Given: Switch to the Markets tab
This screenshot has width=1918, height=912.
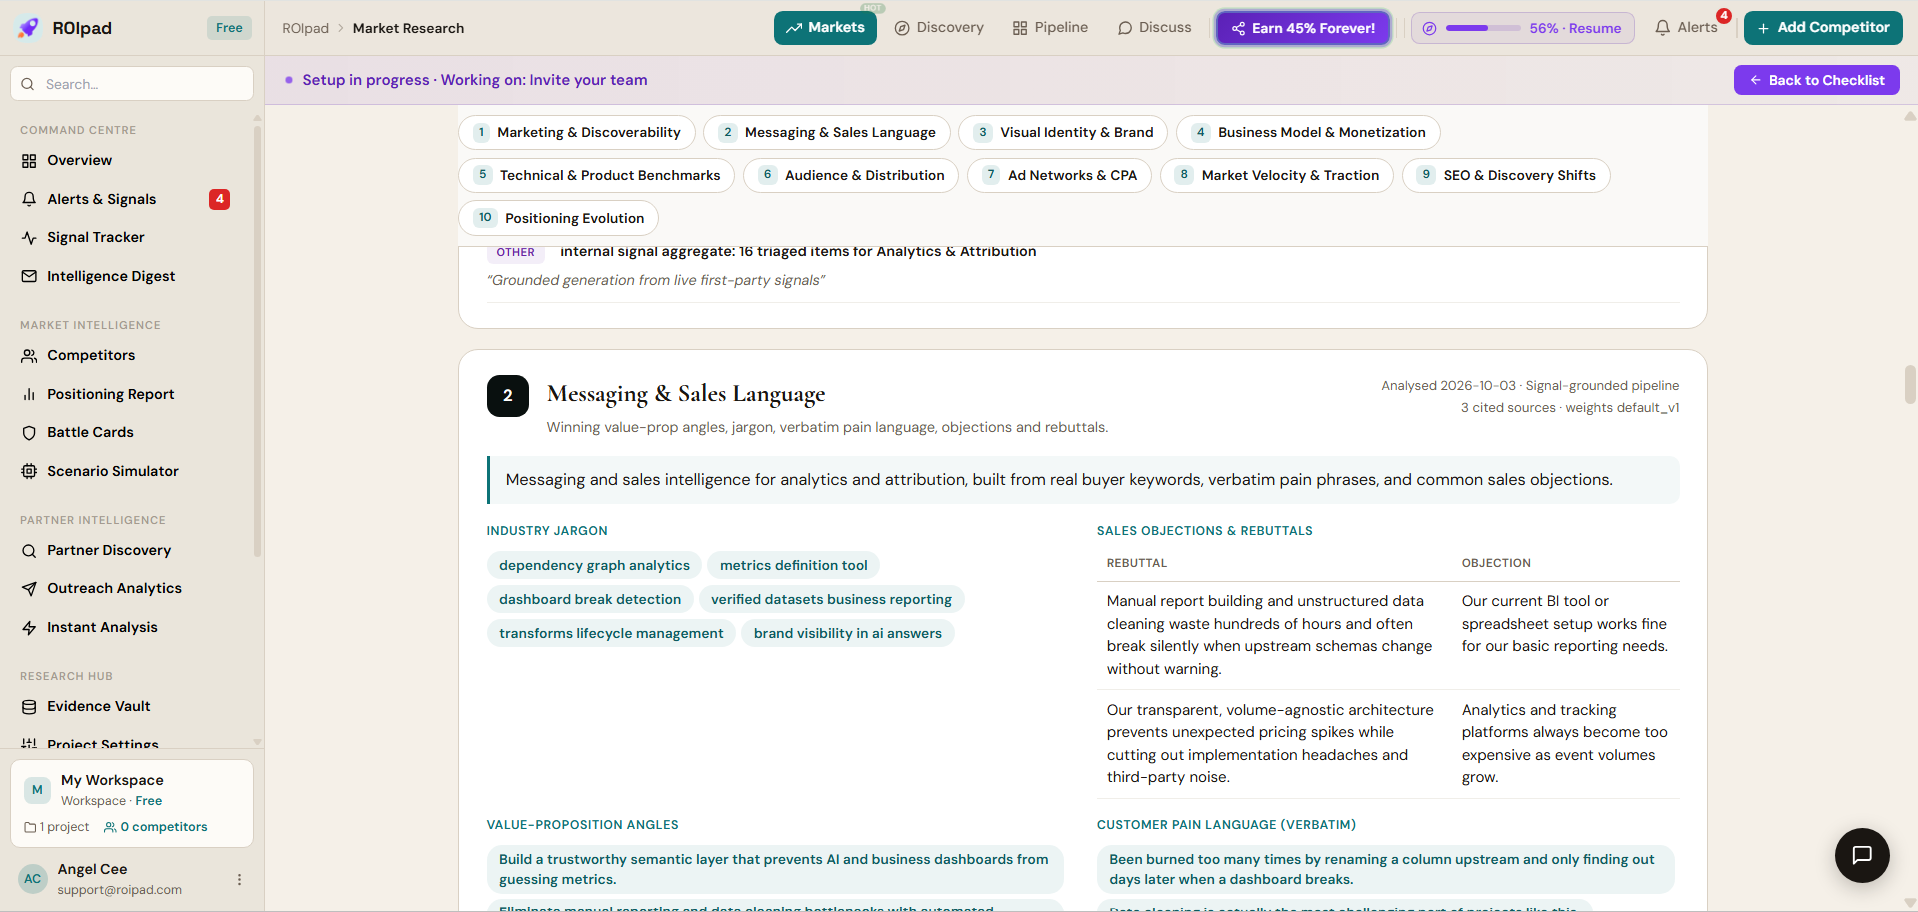Looking at the screenshot, I should pos(825,28).
